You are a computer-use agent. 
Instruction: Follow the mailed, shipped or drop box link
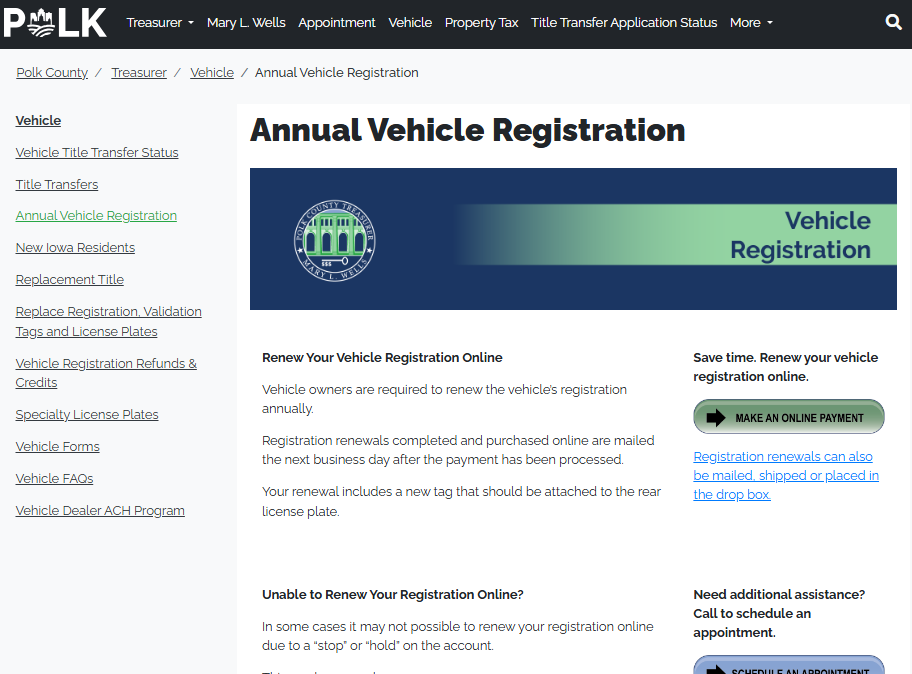(786, 475)
